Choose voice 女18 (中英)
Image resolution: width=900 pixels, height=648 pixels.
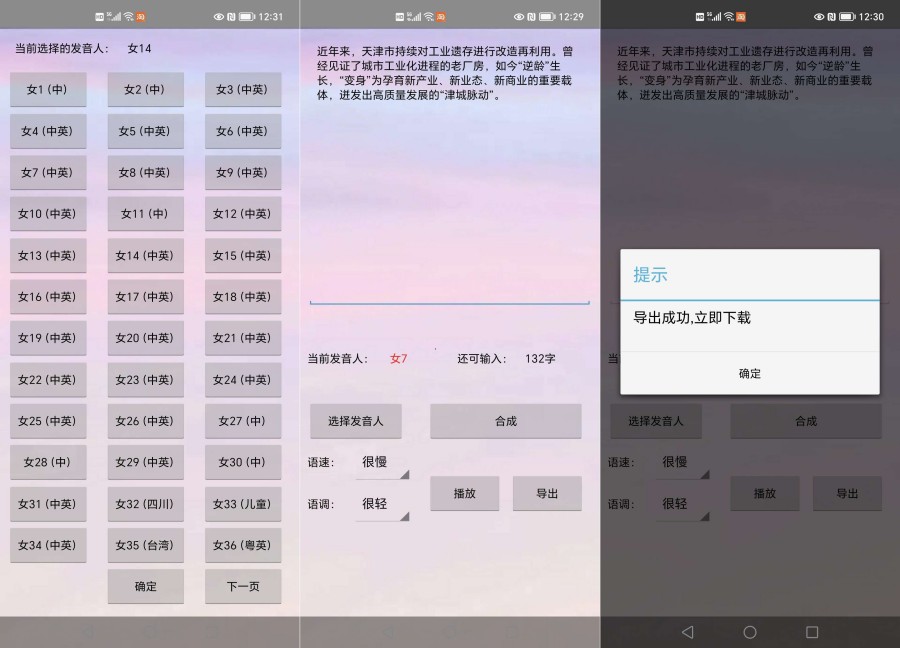243,297
